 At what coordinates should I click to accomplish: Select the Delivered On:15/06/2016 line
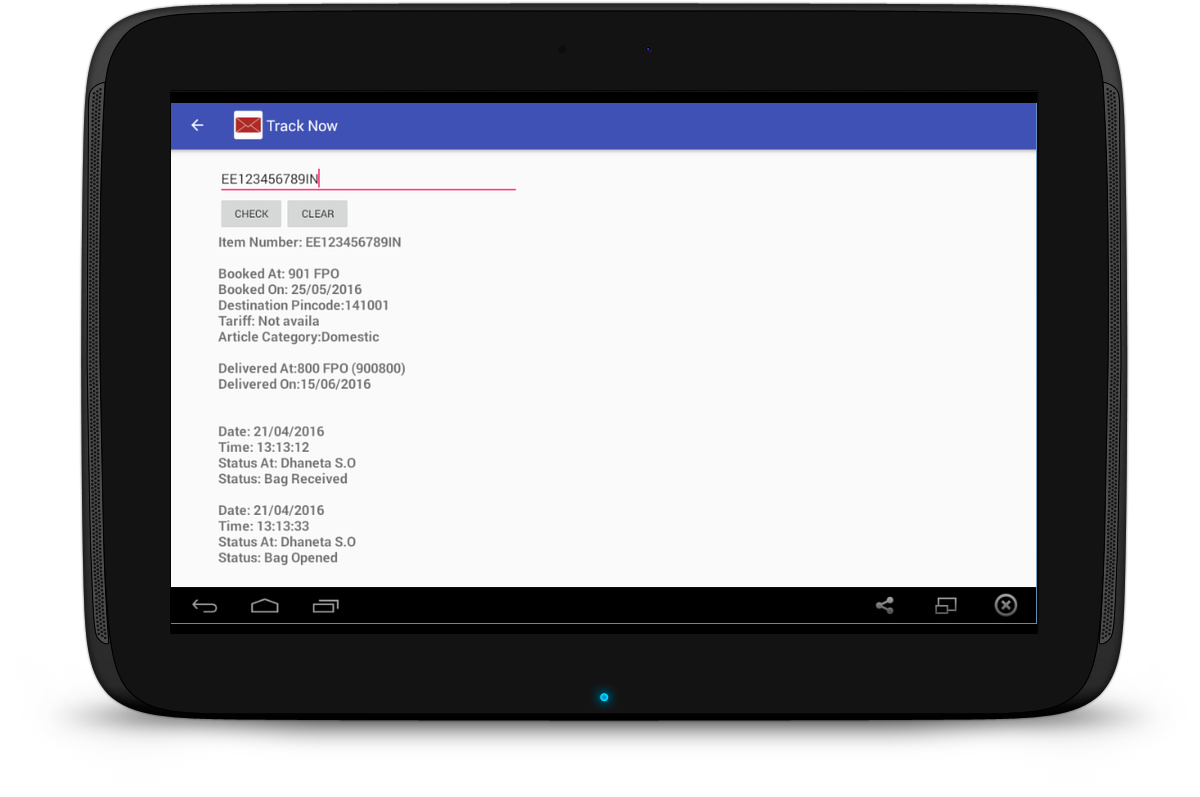click(x=295, y=384)
